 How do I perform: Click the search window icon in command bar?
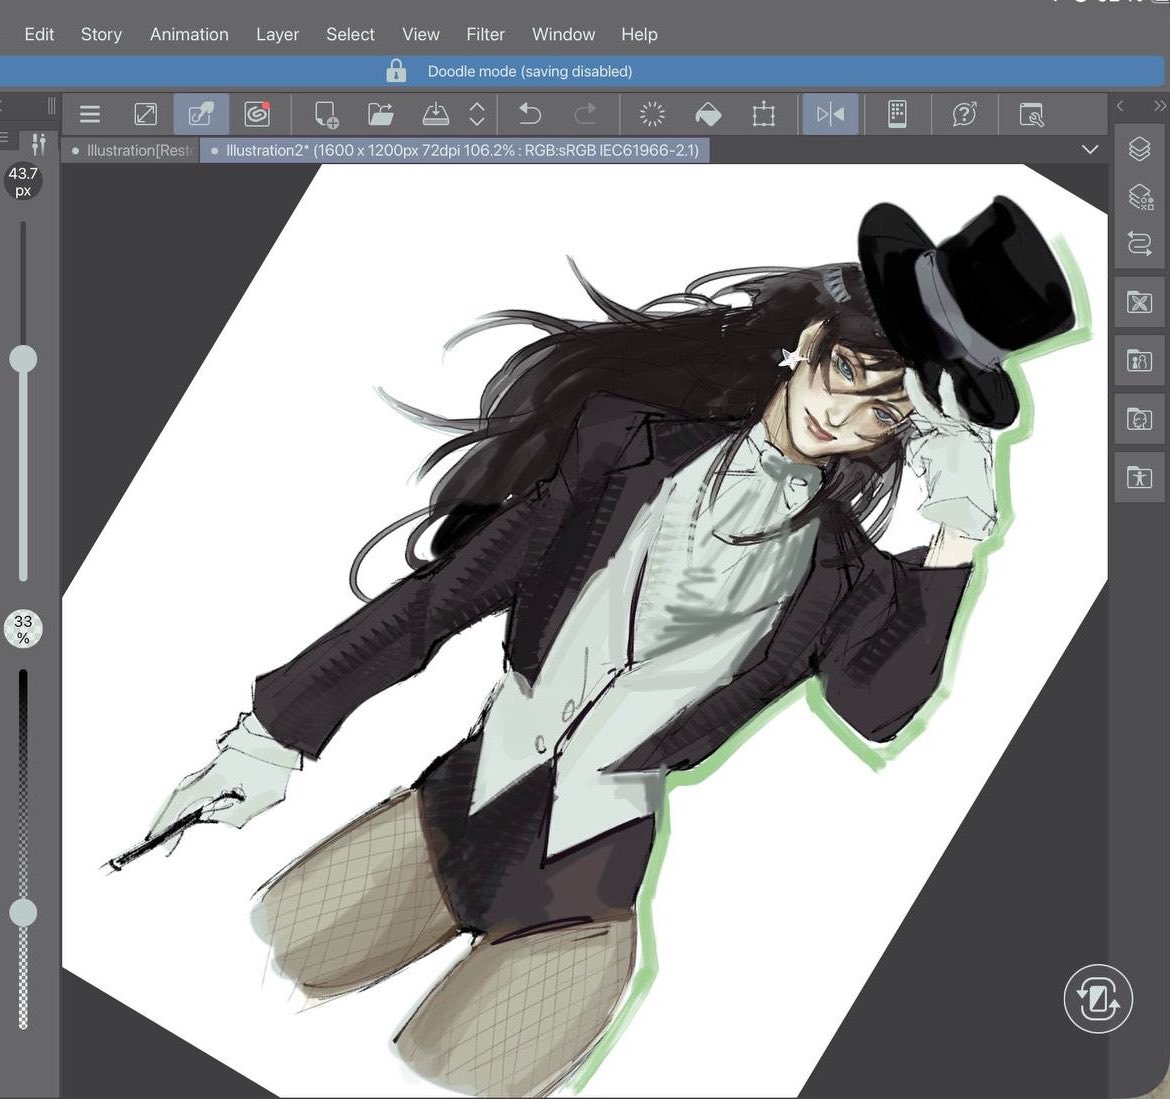pyautogui.click(x=1031, y=114)
